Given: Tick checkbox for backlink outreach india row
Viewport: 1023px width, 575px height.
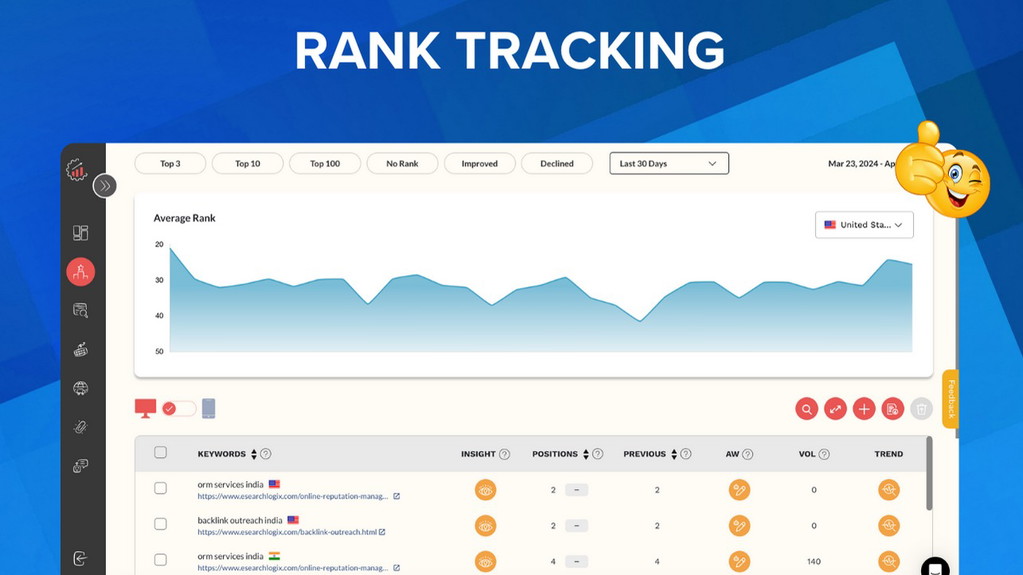Looking at the screenshot, I should click(x=160, y=523).
